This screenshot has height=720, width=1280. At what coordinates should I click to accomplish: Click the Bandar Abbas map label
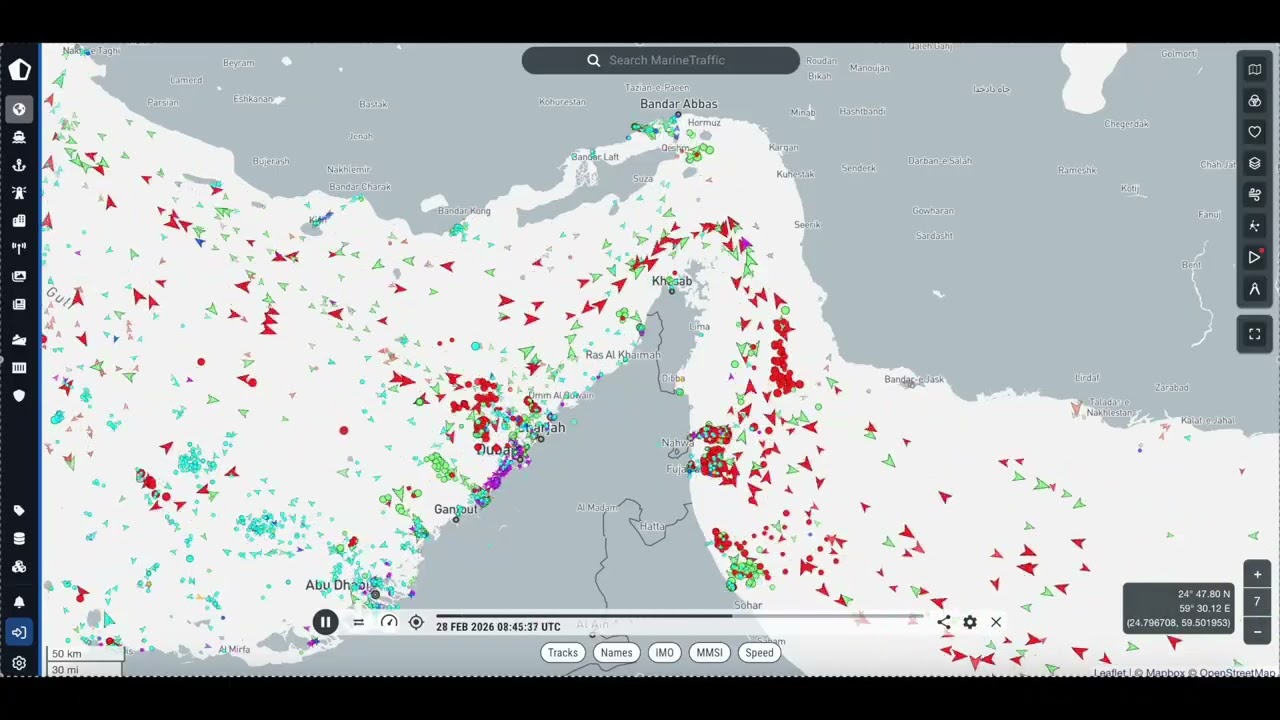coord(679,104)
